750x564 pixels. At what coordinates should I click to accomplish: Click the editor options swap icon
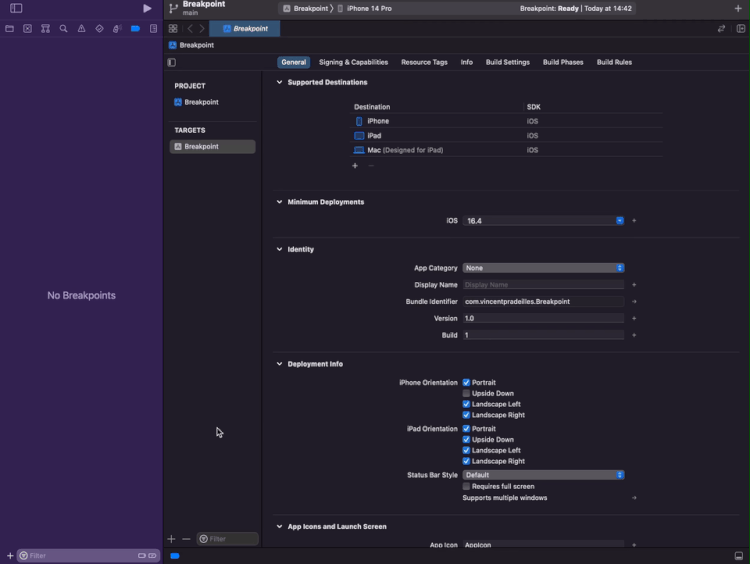[x=721, y=29]
